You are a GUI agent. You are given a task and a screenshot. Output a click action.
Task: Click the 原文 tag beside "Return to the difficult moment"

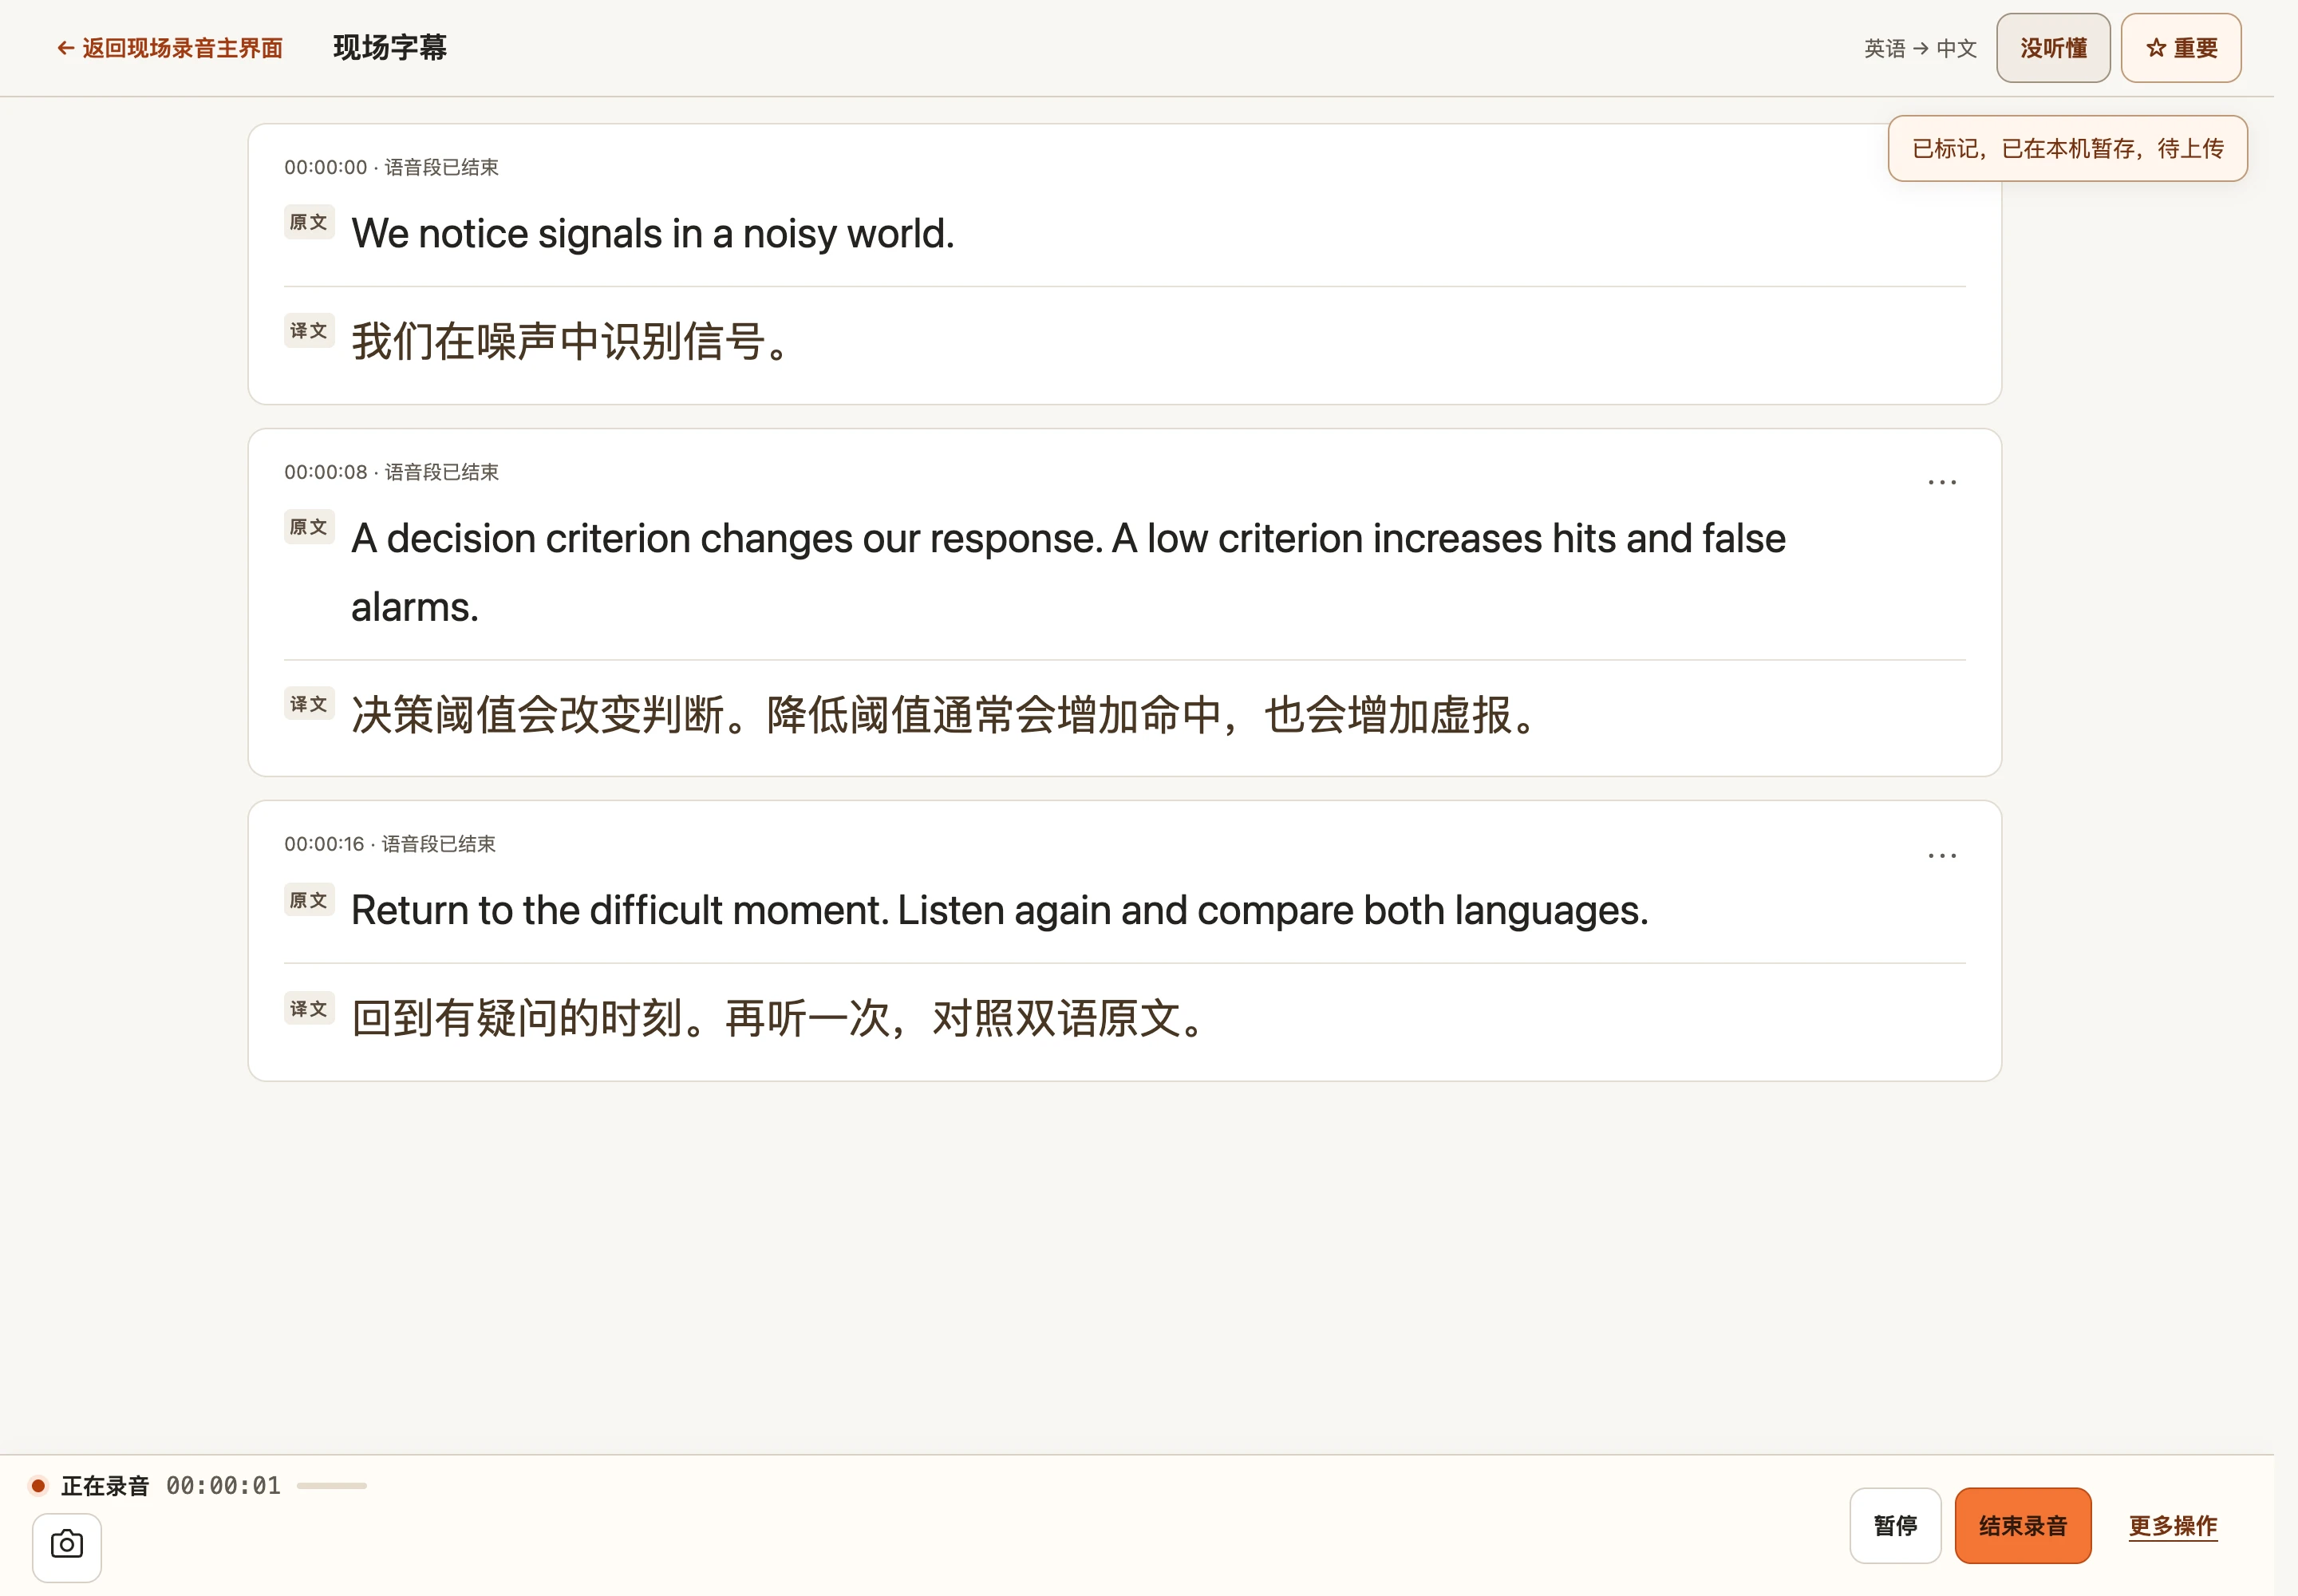(309, 900)
